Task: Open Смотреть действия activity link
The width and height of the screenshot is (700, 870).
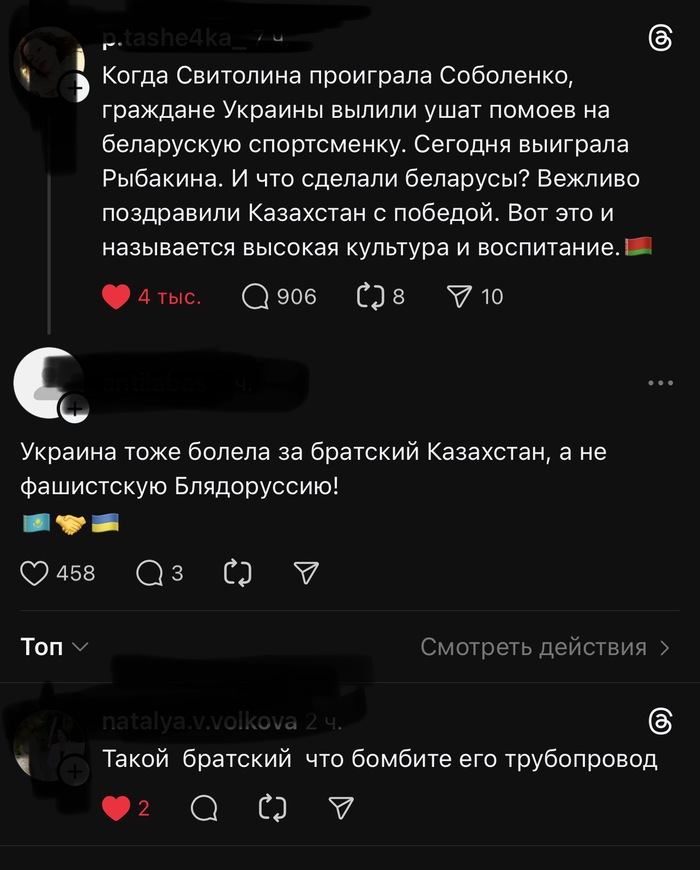Action: tap(545, 647)
